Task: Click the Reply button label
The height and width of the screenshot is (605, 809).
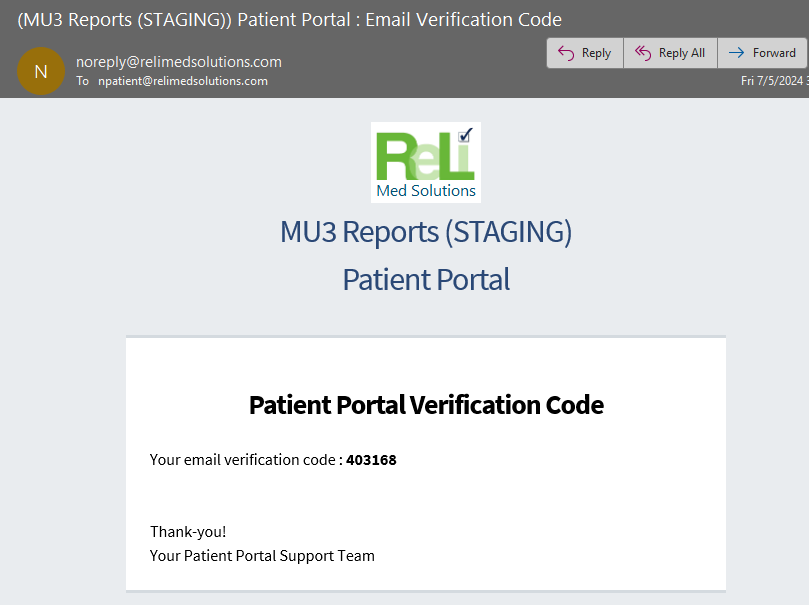Action: pos(596,53)
